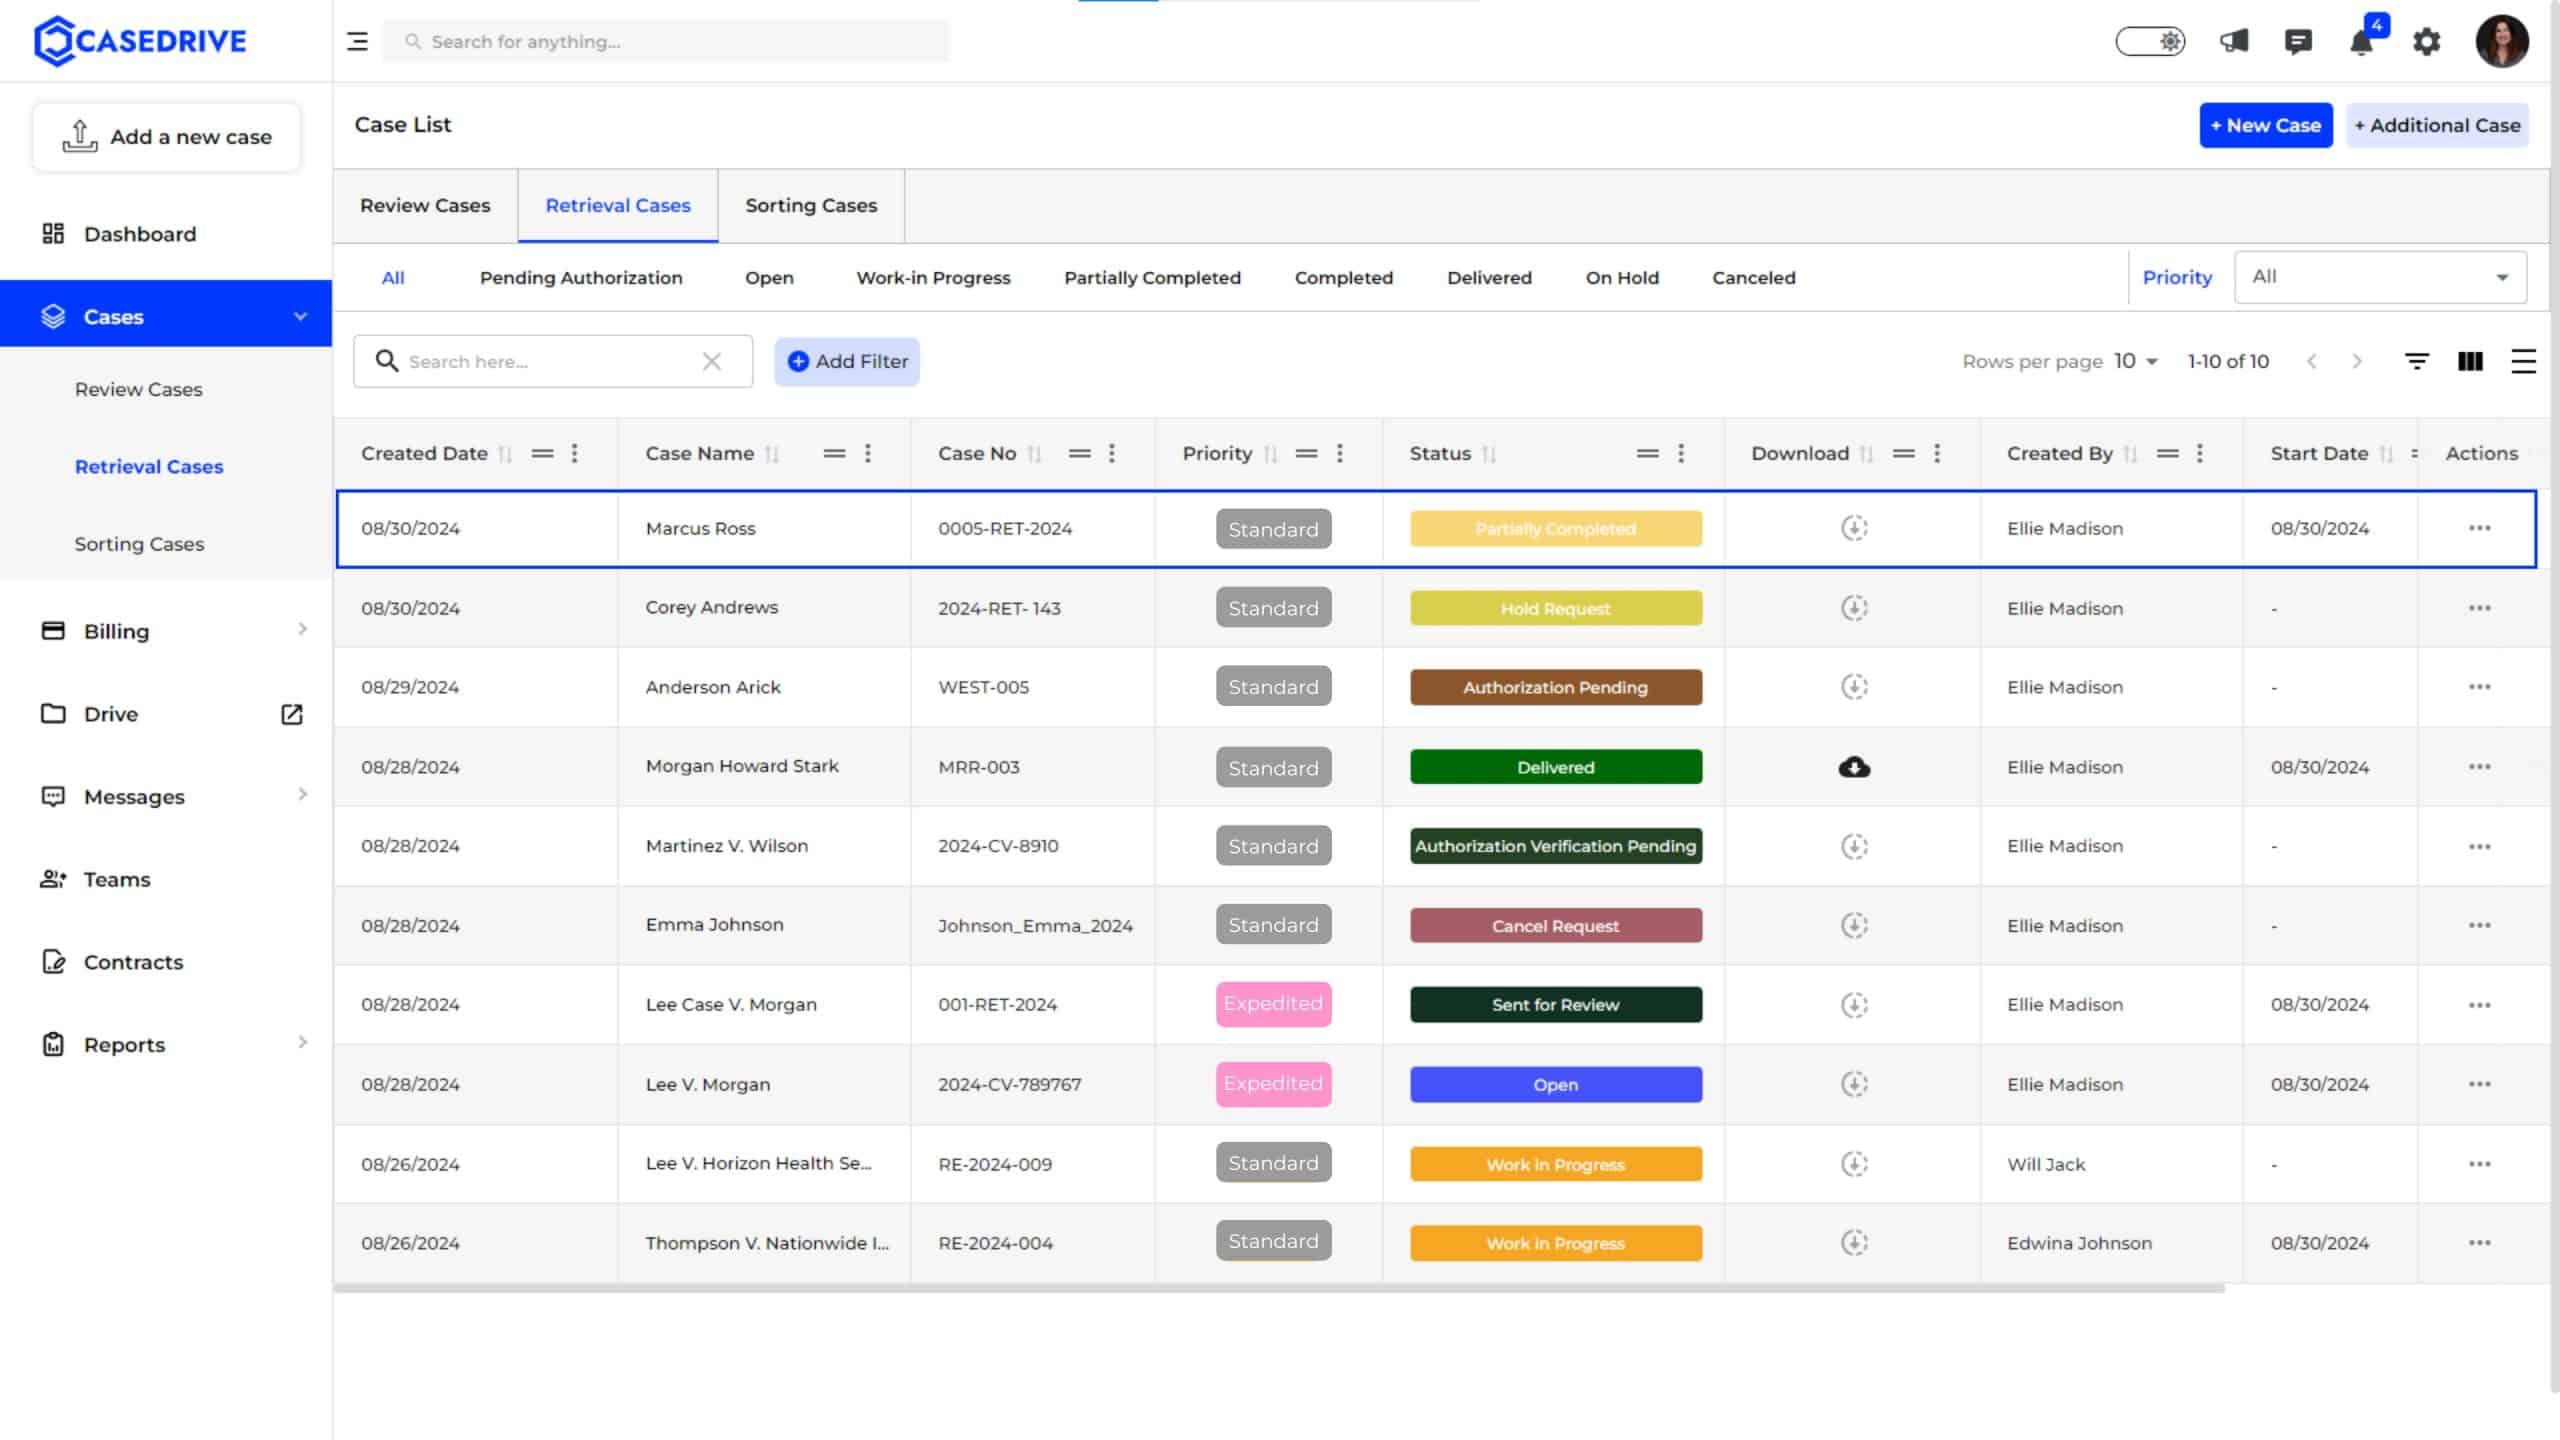
Task: Open Priority column options menu
Action: 1339,453
